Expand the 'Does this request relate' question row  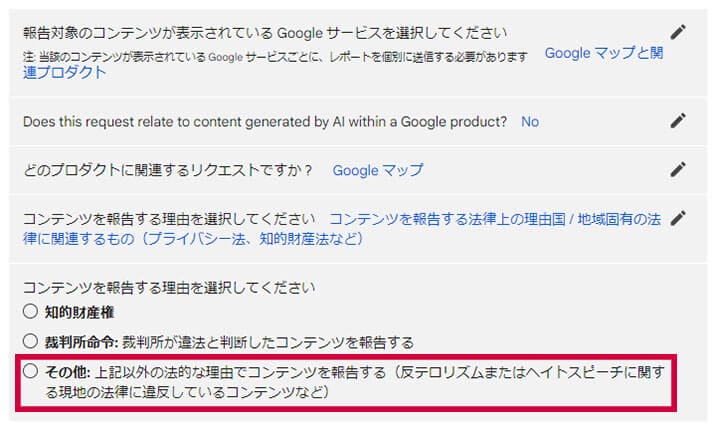(x=264, y=122)
